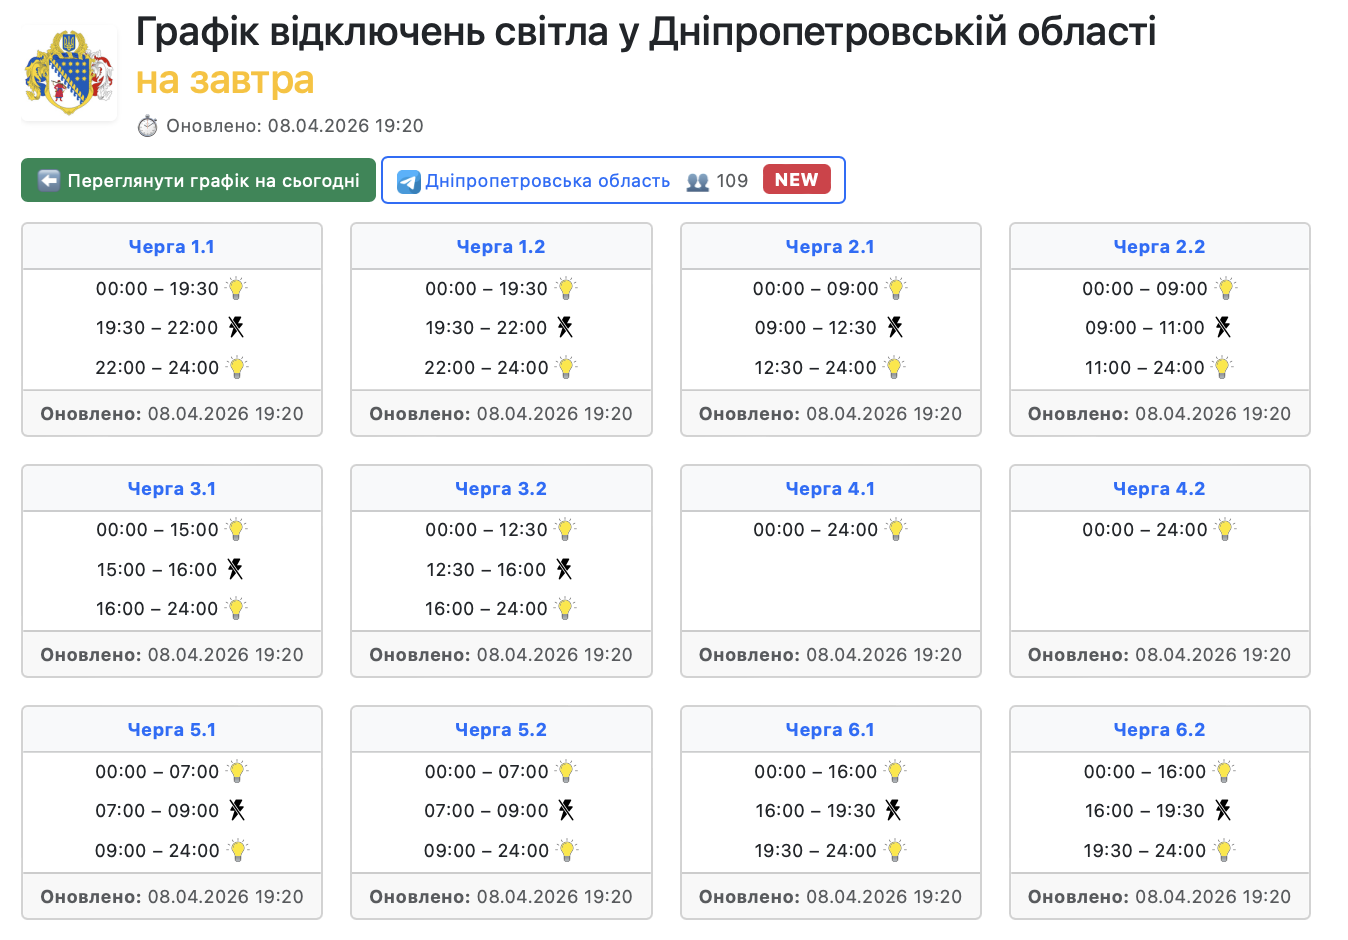This screenshot has width=1348, height=940.
Task: Click power-off icon for Черга 1.1 19:30–22:00
Action: pyautogui.click(x=236, y=327)
